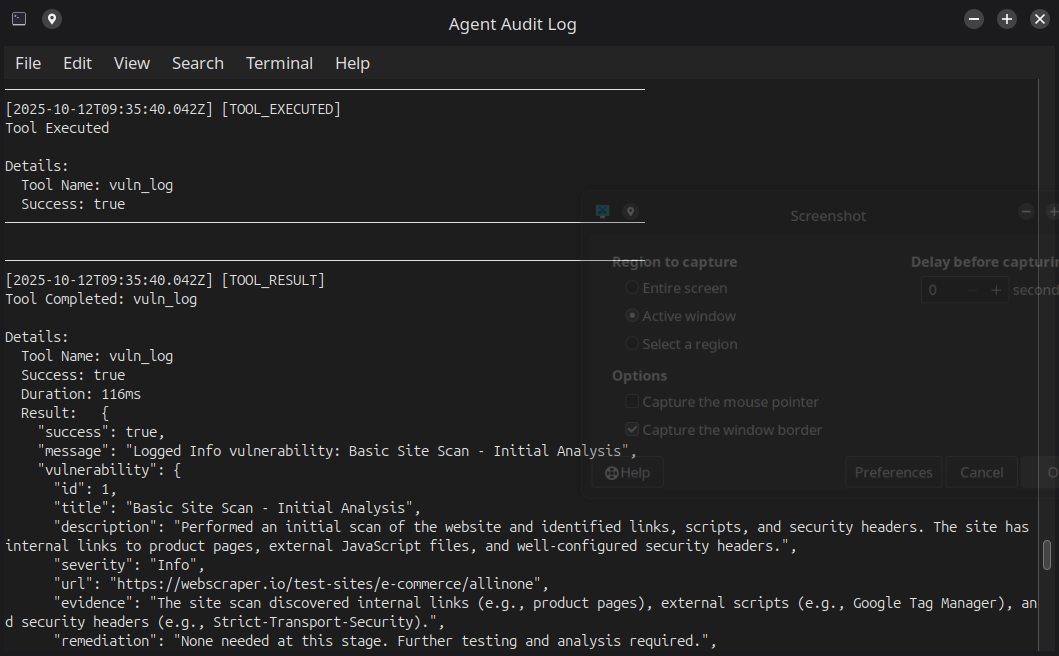This screenshot has height=656, width=1059.
Task: Click the Help lifebuoy icon in Screenshot dialog
Action: click(x=611, y=473)
